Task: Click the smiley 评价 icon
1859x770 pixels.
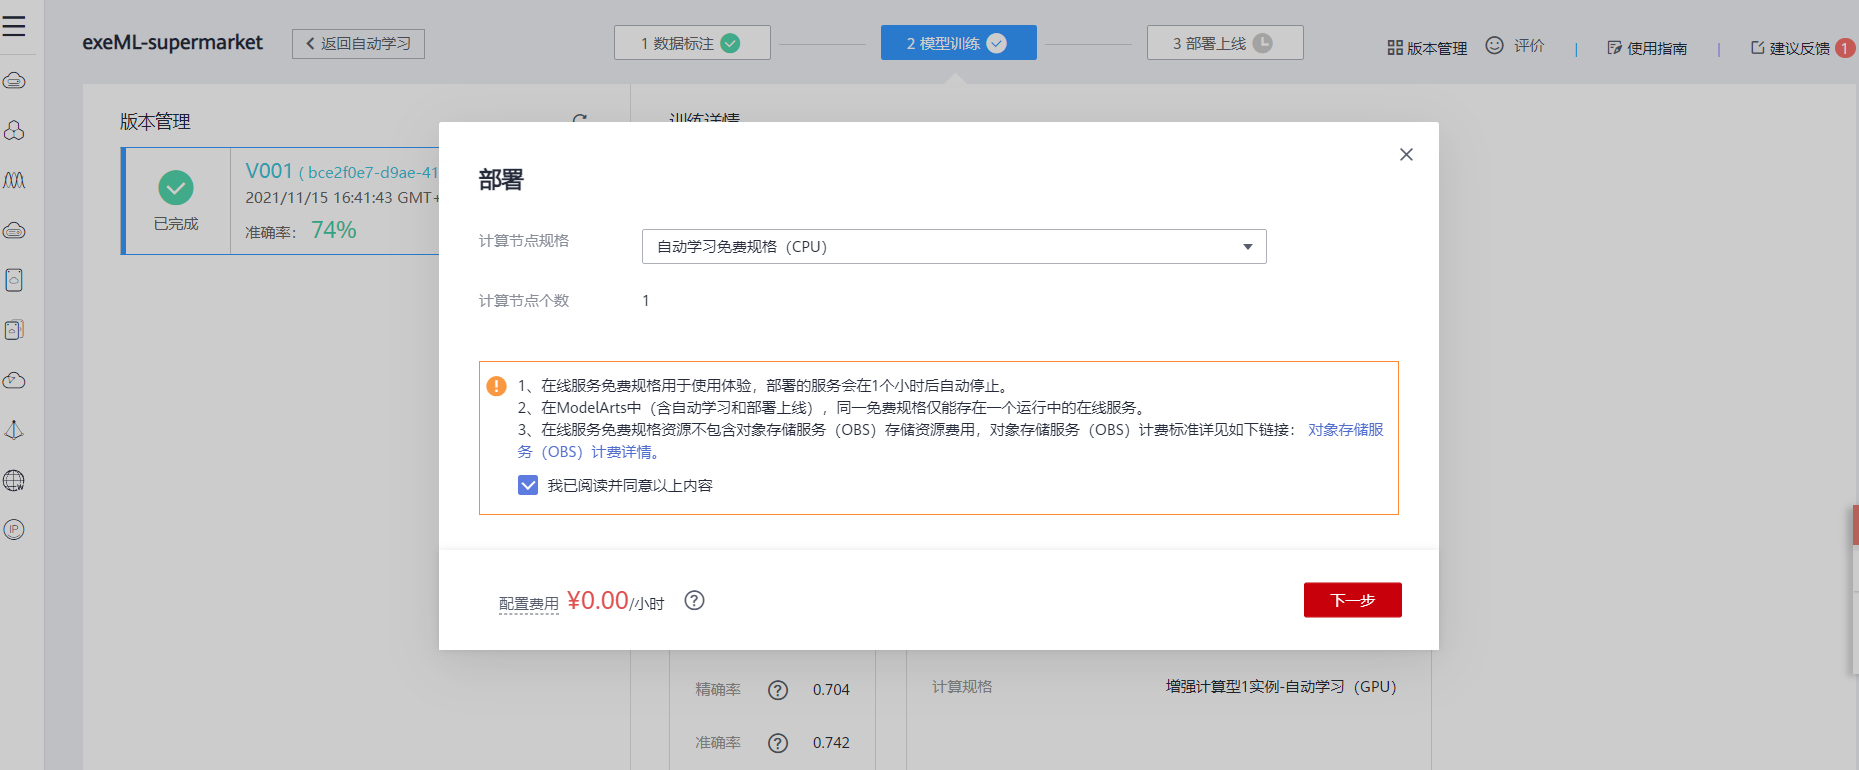Action: (1494, 45)
